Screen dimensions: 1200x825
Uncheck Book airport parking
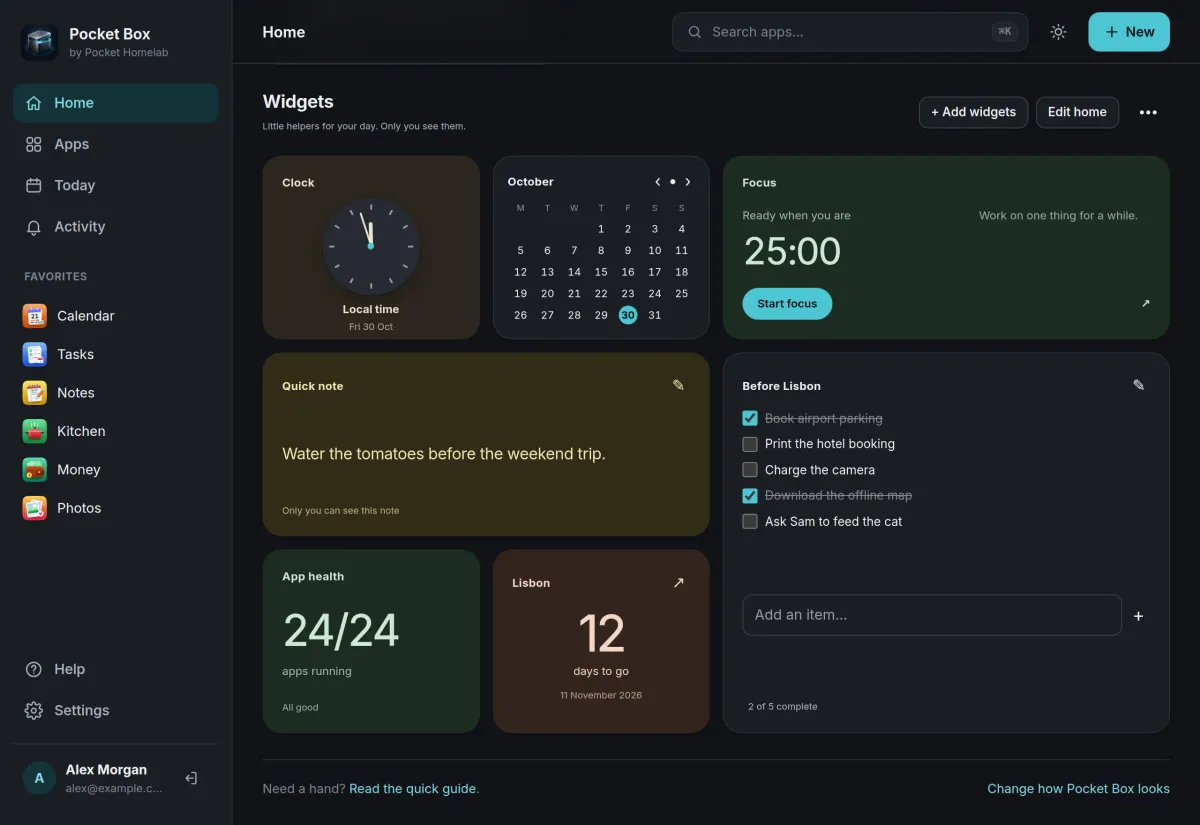(750, 418)
